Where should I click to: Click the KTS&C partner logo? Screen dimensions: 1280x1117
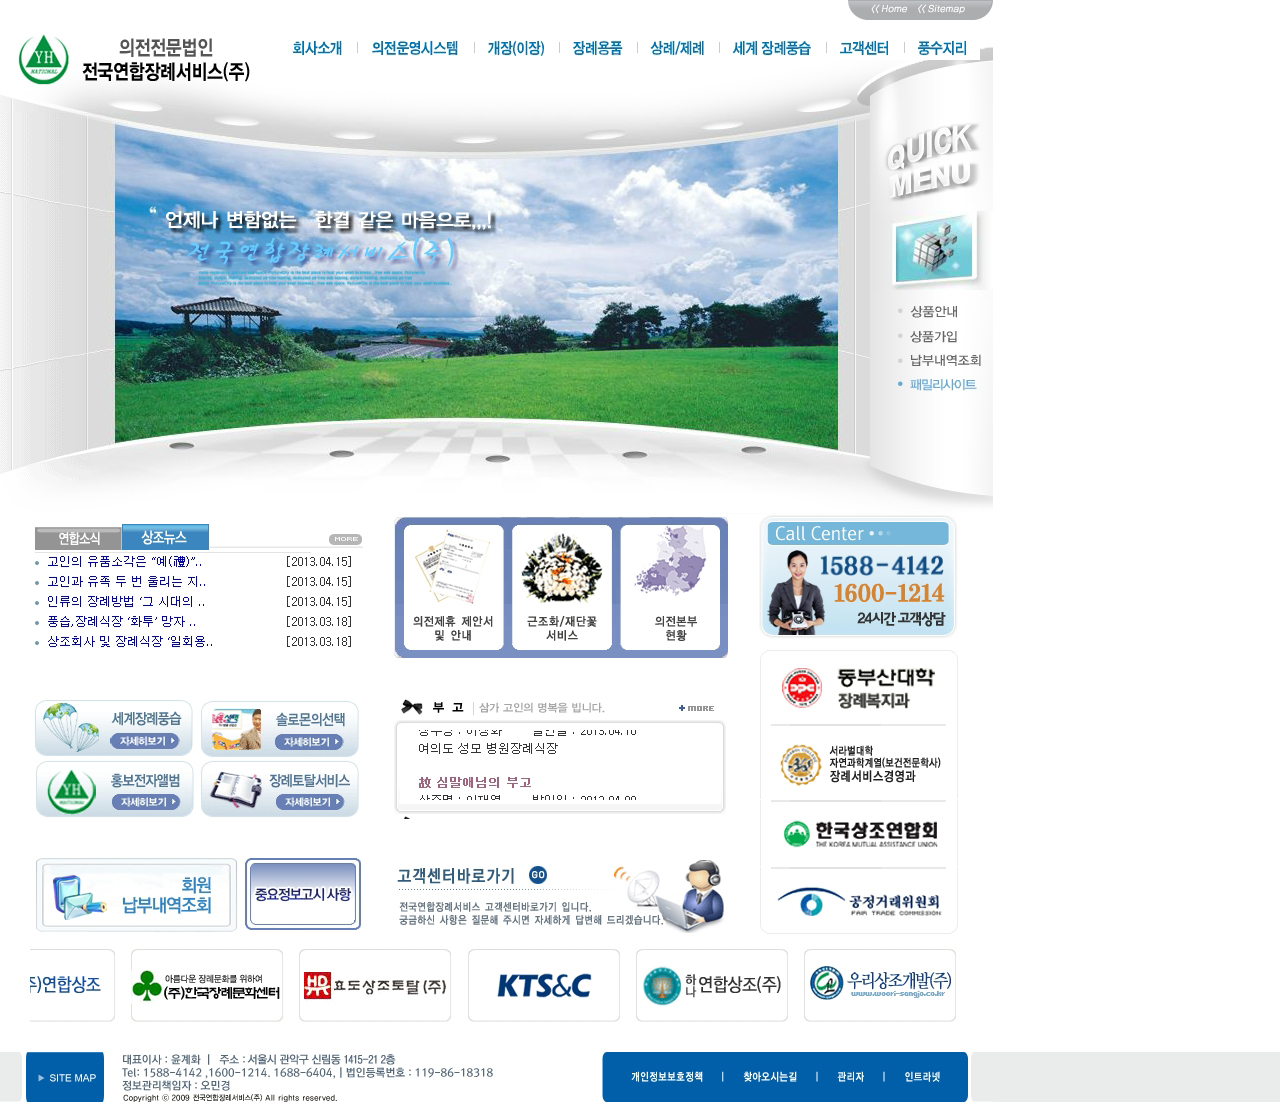tap(544, 986)
